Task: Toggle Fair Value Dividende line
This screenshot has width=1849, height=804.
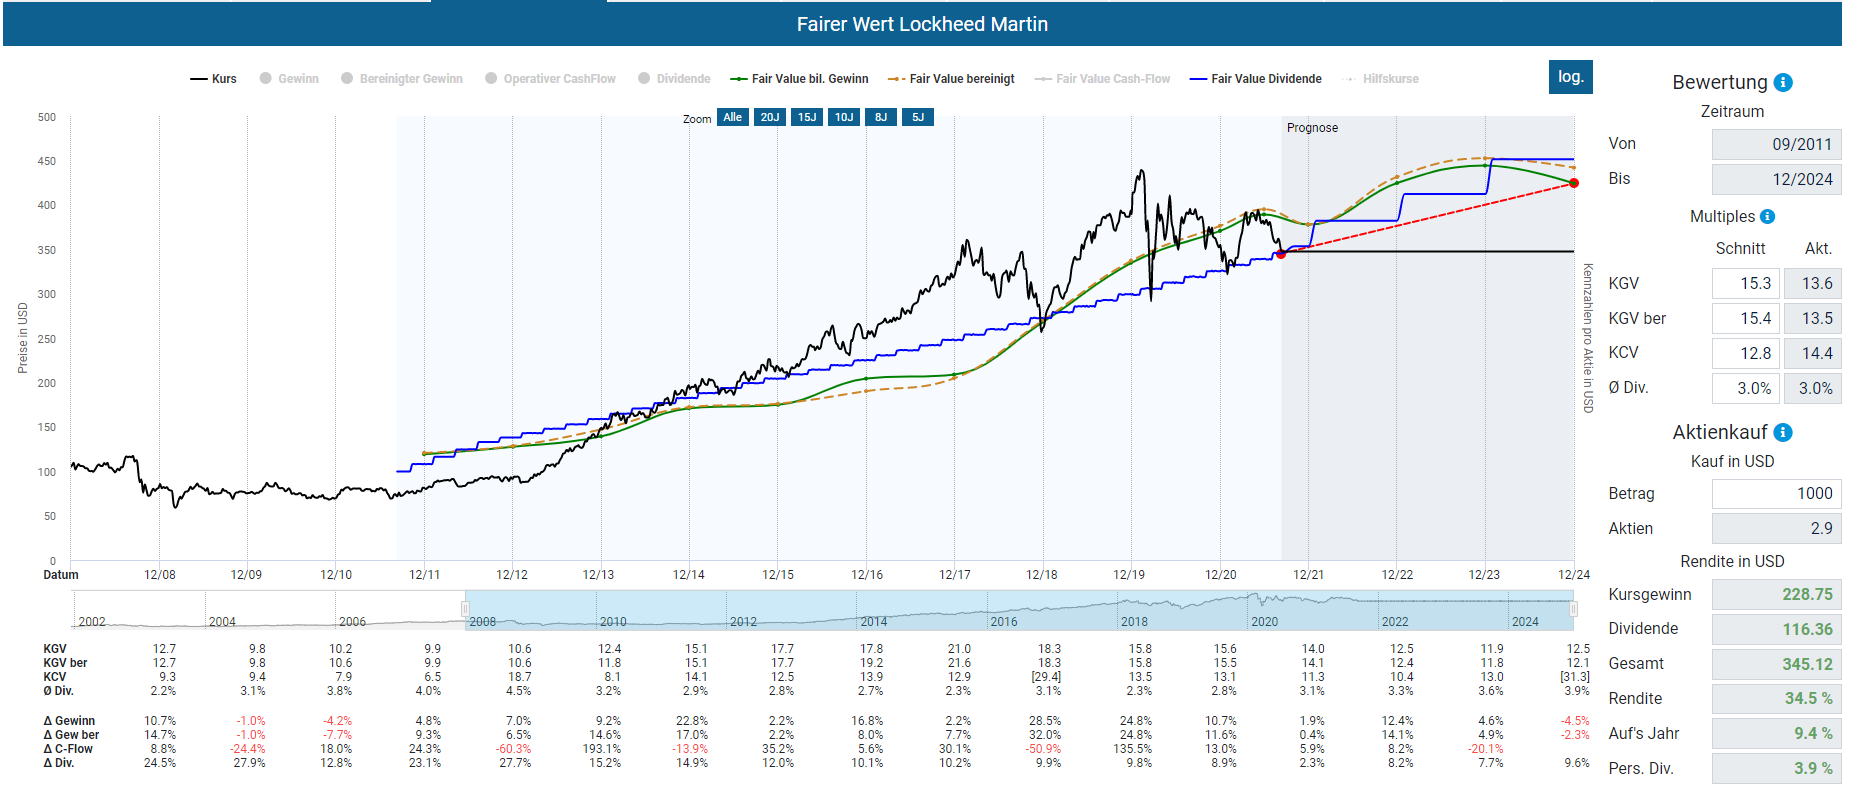Action: (1256, 79)
